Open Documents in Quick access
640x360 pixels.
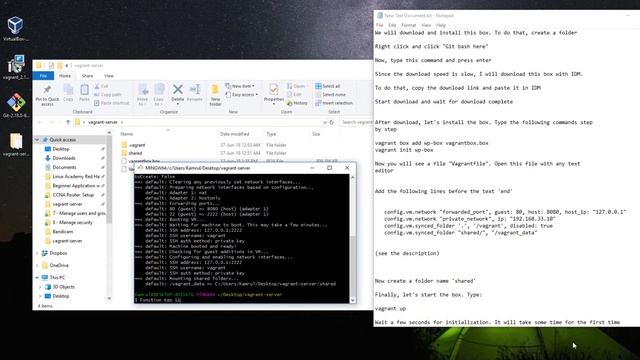point(64,167)
